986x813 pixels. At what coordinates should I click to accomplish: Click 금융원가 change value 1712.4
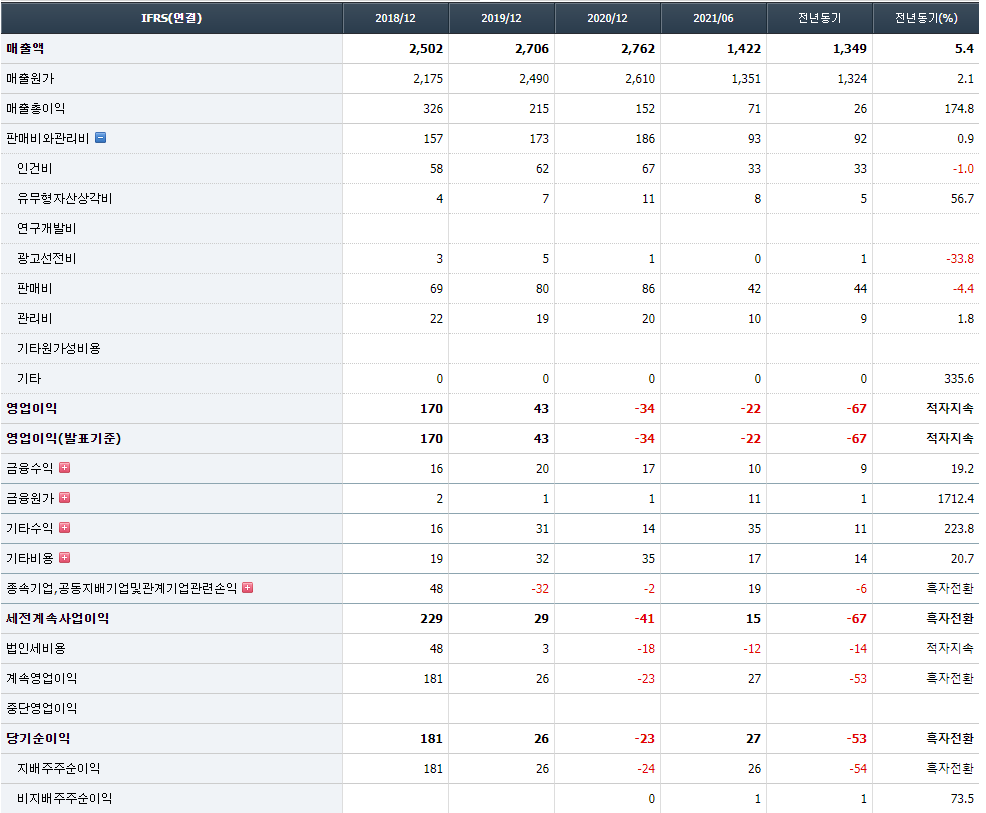[x=956, y=499]
